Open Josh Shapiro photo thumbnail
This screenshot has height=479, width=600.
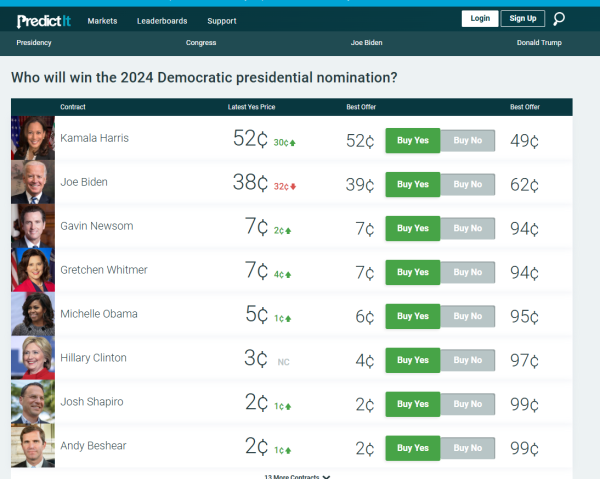[33, 402]
